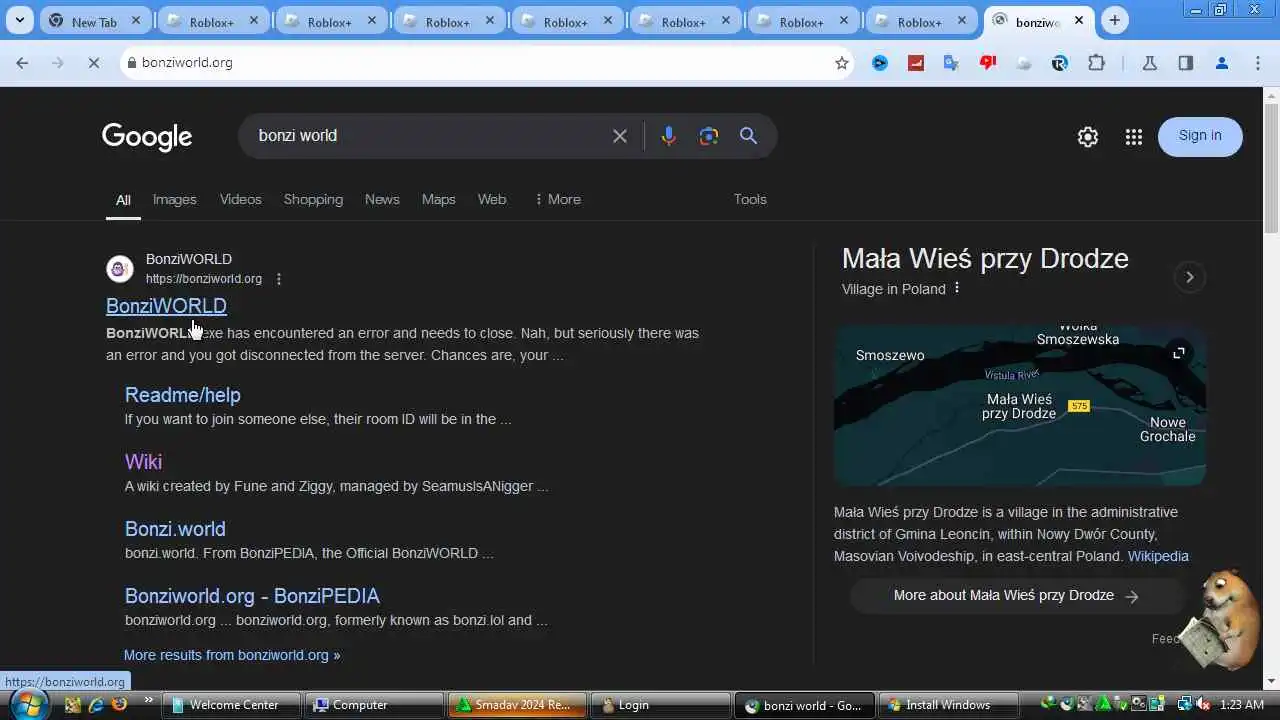Open Chrome Labs flask icon
This screenshot has height=720, width=1280.
(x=1149, y=63)
